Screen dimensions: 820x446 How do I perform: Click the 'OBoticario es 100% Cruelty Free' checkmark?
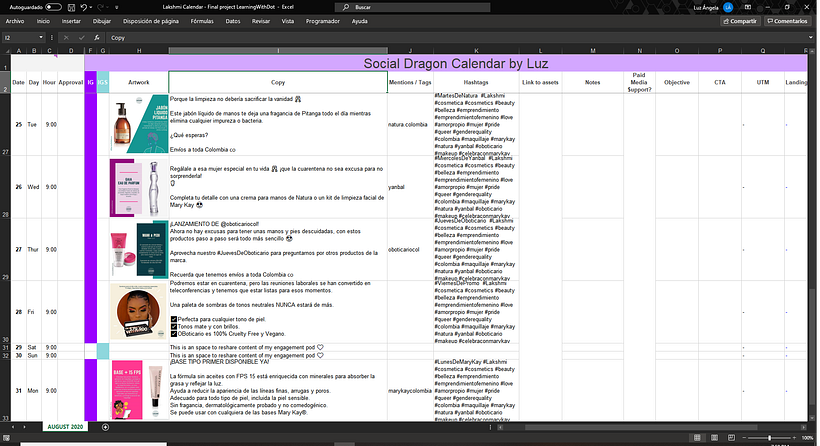pos(174,334)
